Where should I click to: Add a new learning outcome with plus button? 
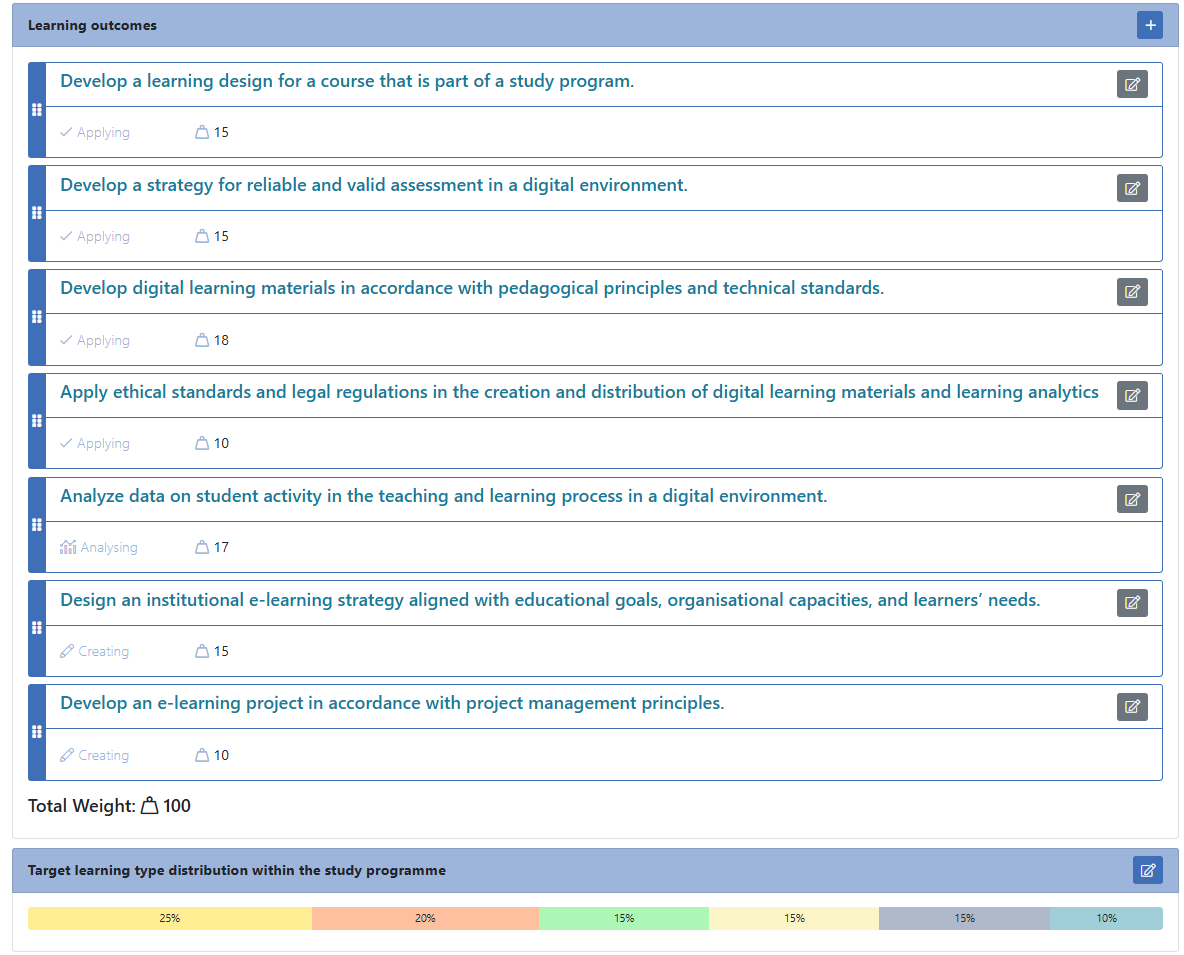pos(1149,25)
